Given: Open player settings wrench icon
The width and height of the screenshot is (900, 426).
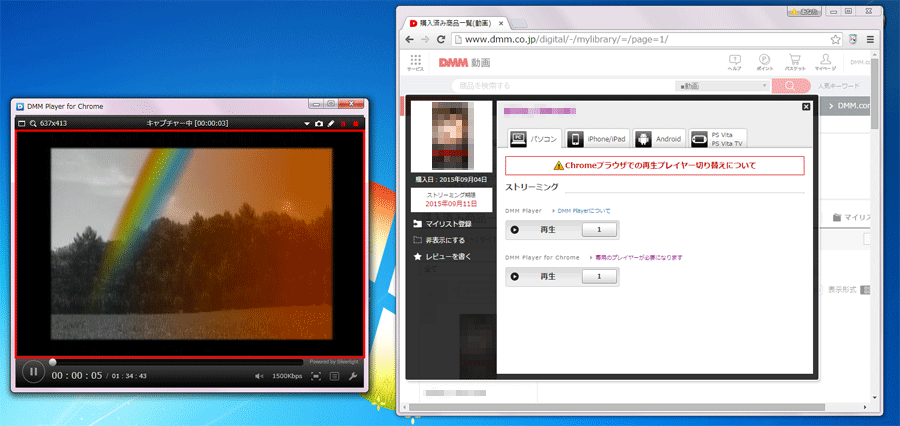Looking at the screenshot, I should 353,376.
